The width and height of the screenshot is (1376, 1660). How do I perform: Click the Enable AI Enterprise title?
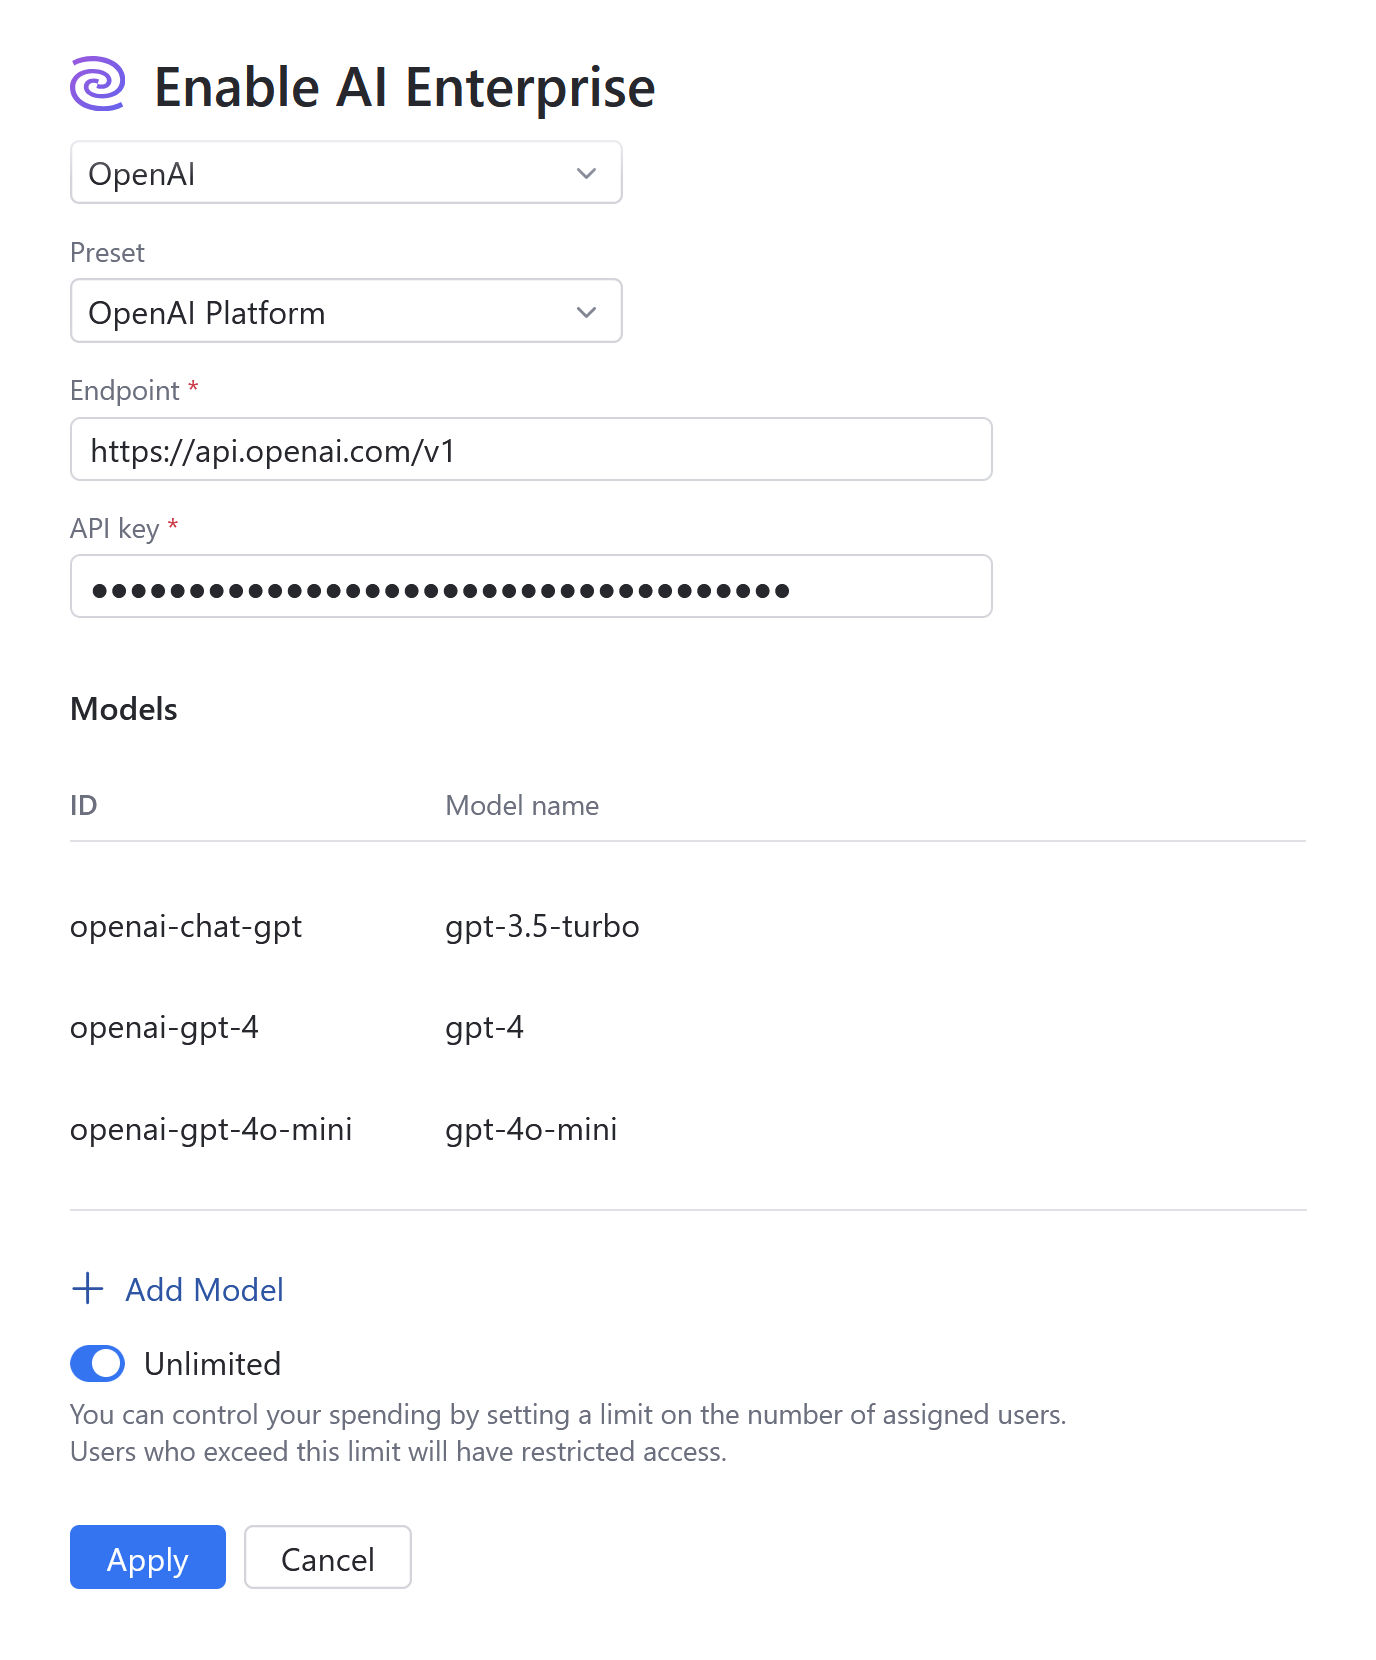(x=404, y=86)
